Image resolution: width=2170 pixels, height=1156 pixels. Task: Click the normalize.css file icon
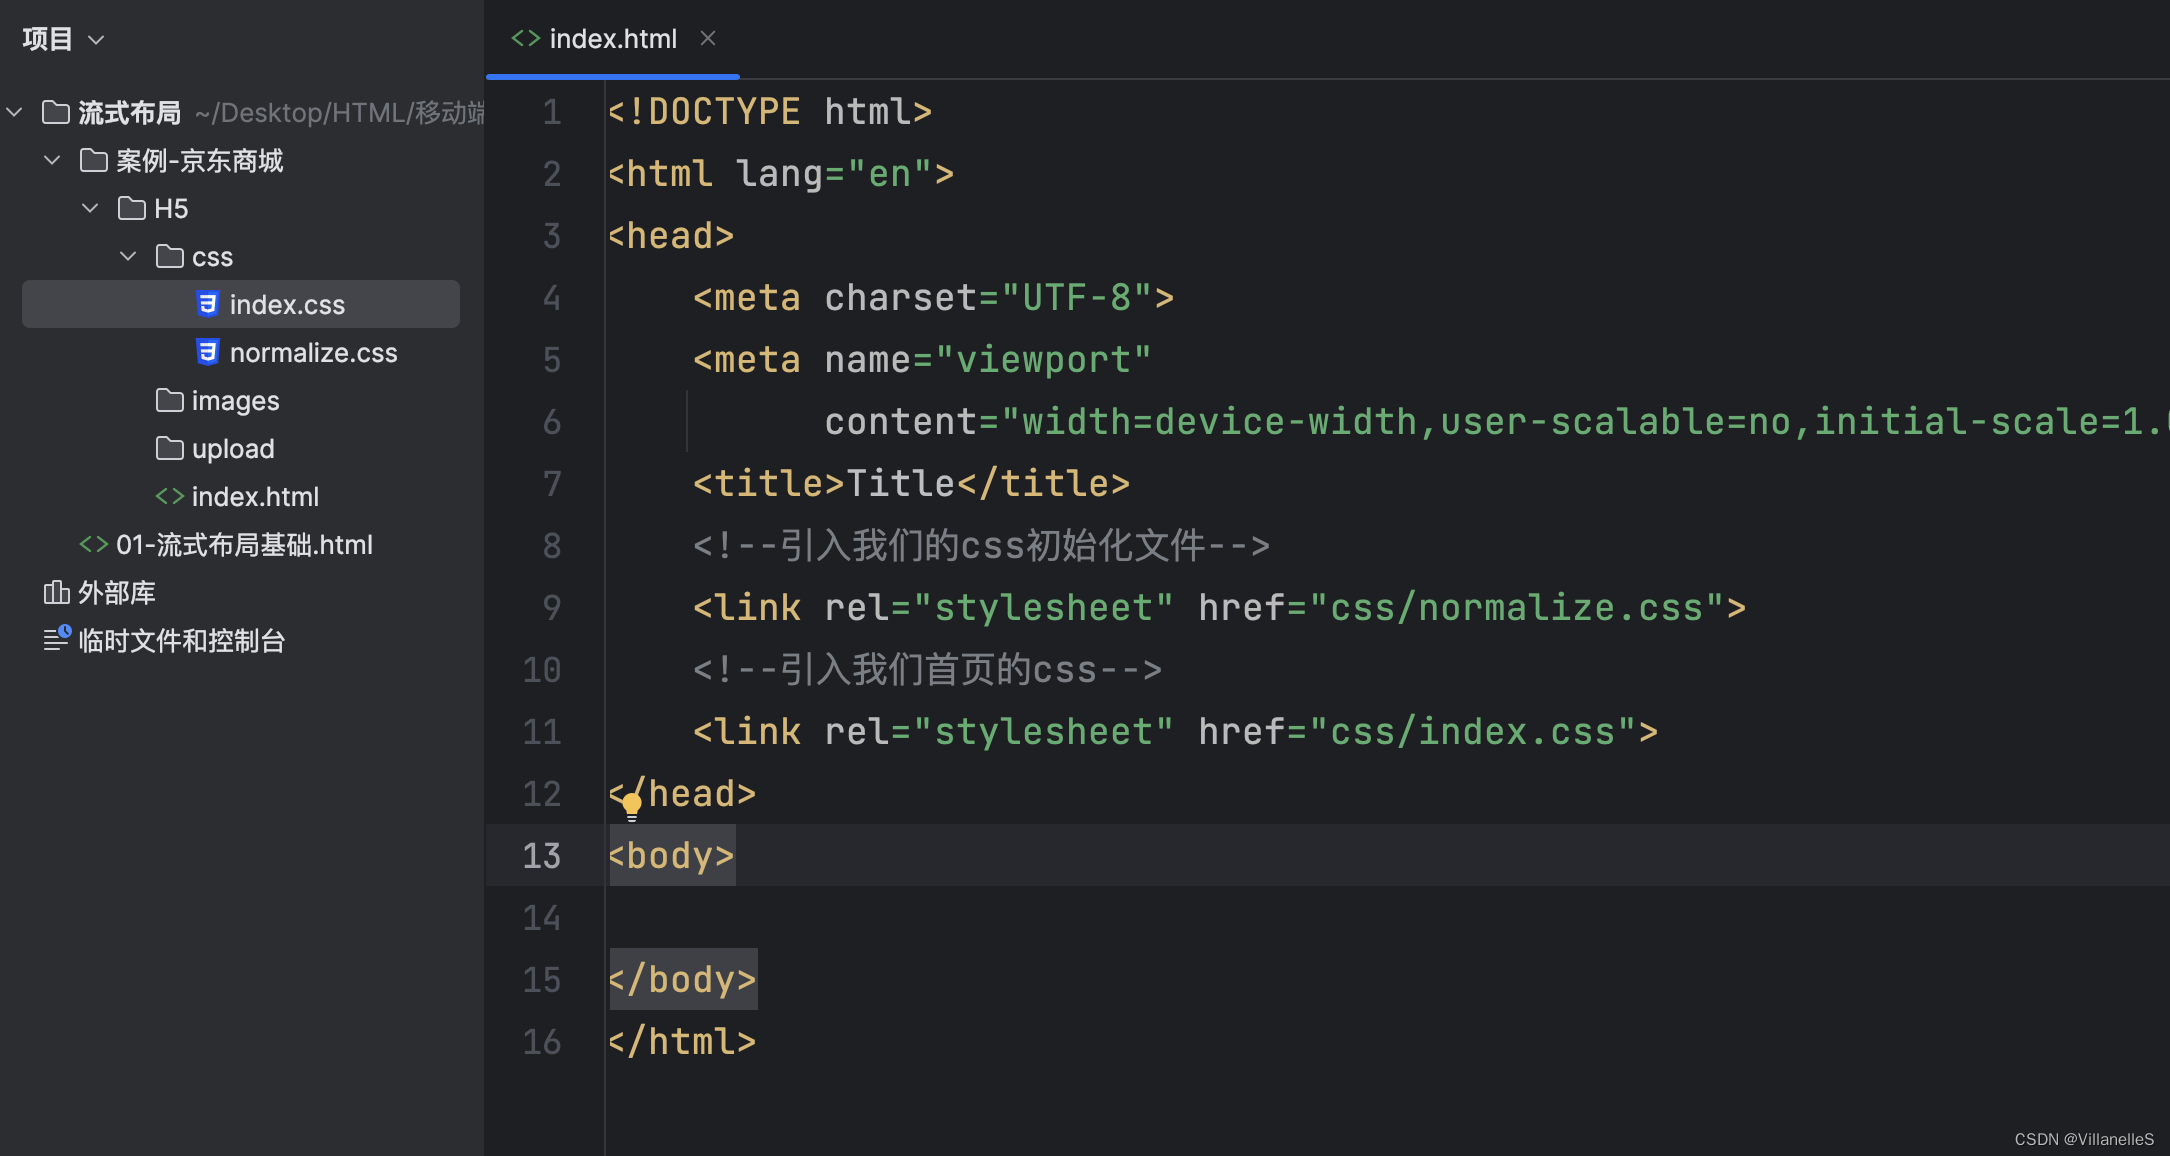(207, 352)
